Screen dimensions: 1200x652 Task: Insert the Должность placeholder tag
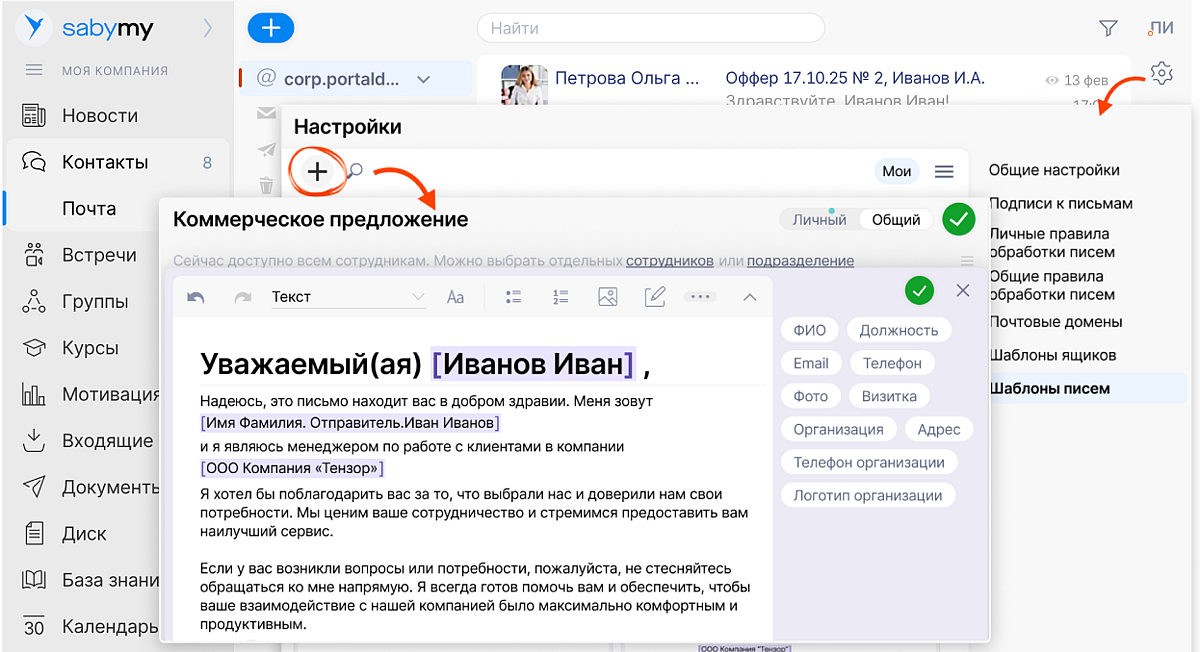coord(898,330)
